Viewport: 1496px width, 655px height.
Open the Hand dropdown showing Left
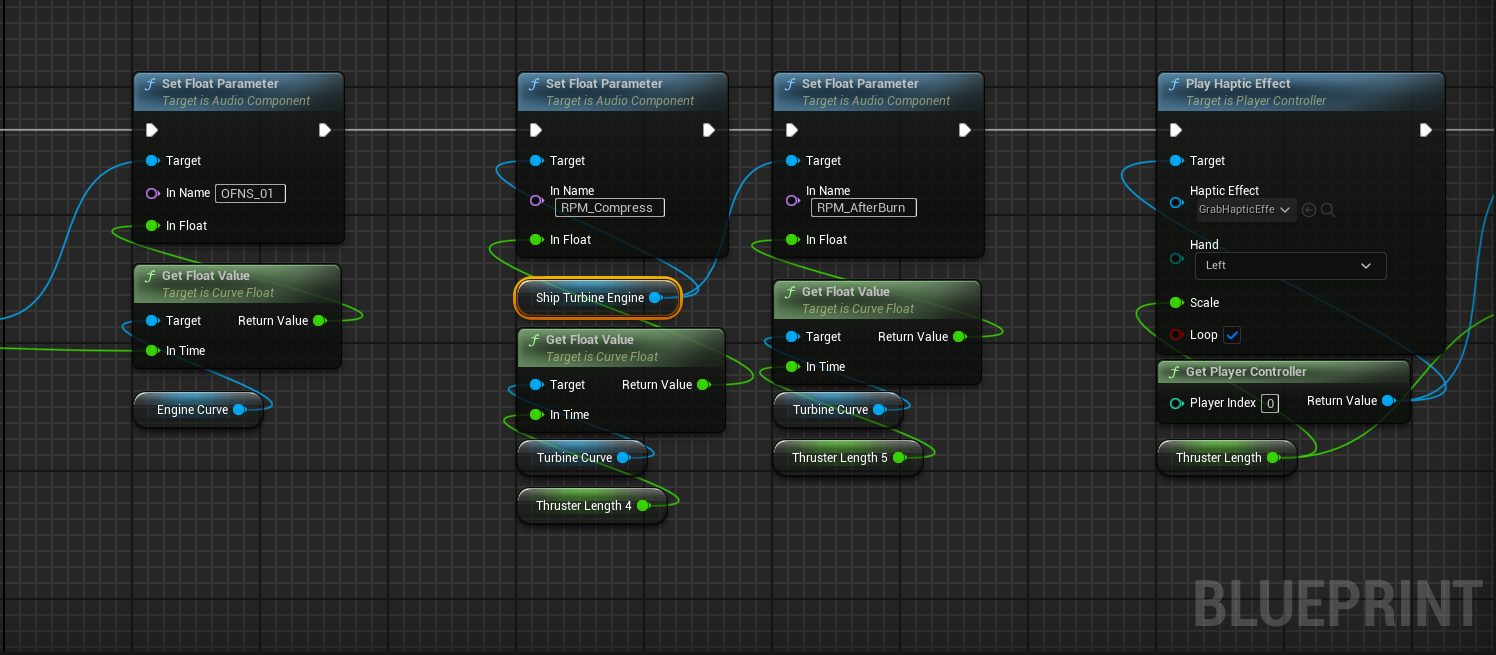click(x=1290, y=266)
